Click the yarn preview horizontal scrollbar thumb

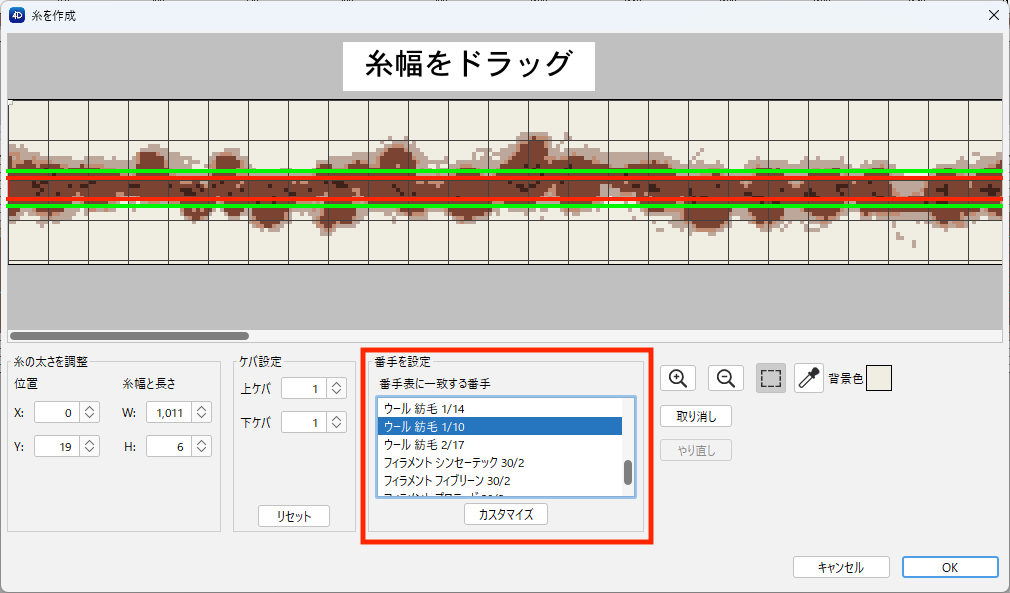pyautogui.click(x=129, y=336)
